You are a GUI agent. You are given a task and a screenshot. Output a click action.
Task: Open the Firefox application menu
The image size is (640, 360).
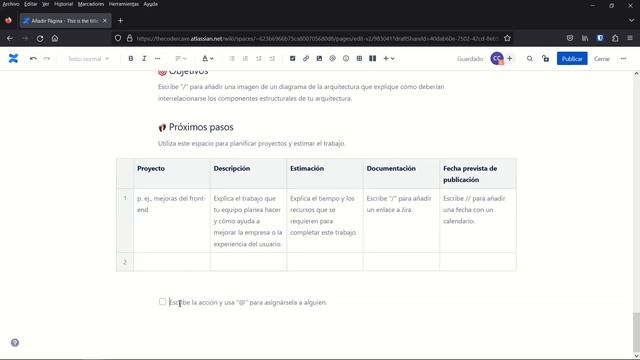click(x=630, y=38)
